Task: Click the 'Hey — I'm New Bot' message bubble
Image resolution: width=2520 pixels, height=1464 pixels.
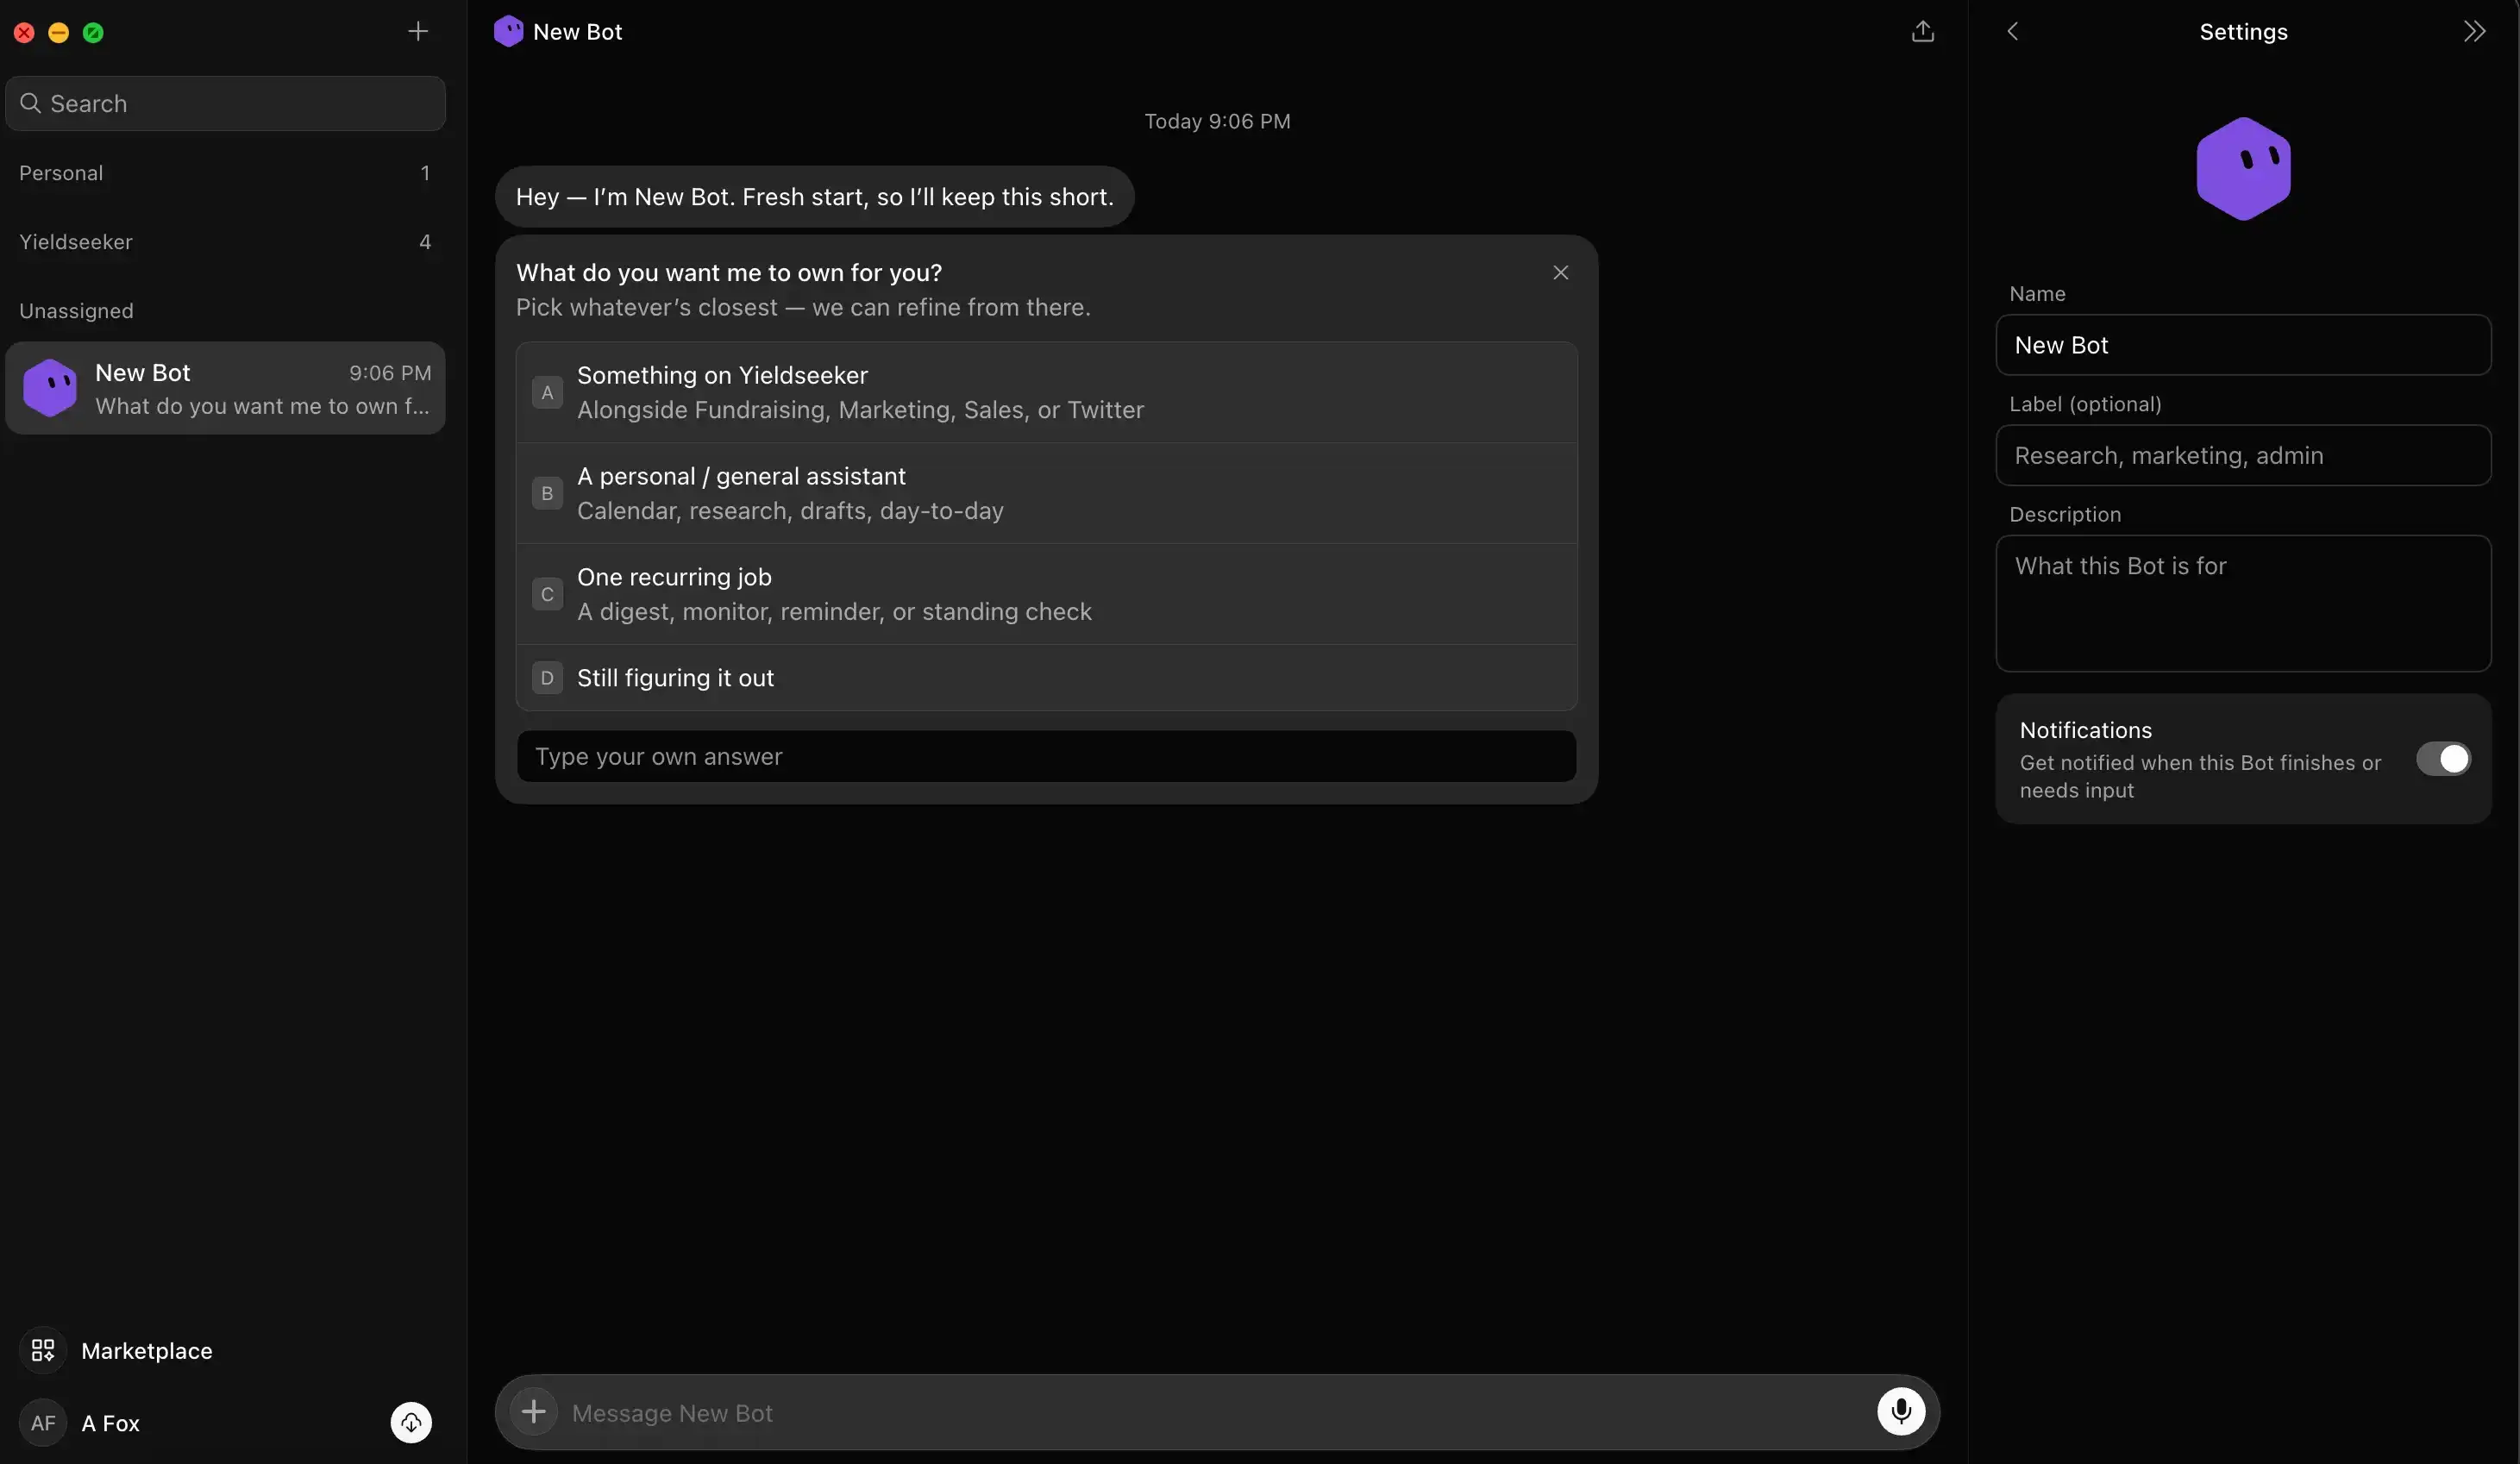Action: 814,197
